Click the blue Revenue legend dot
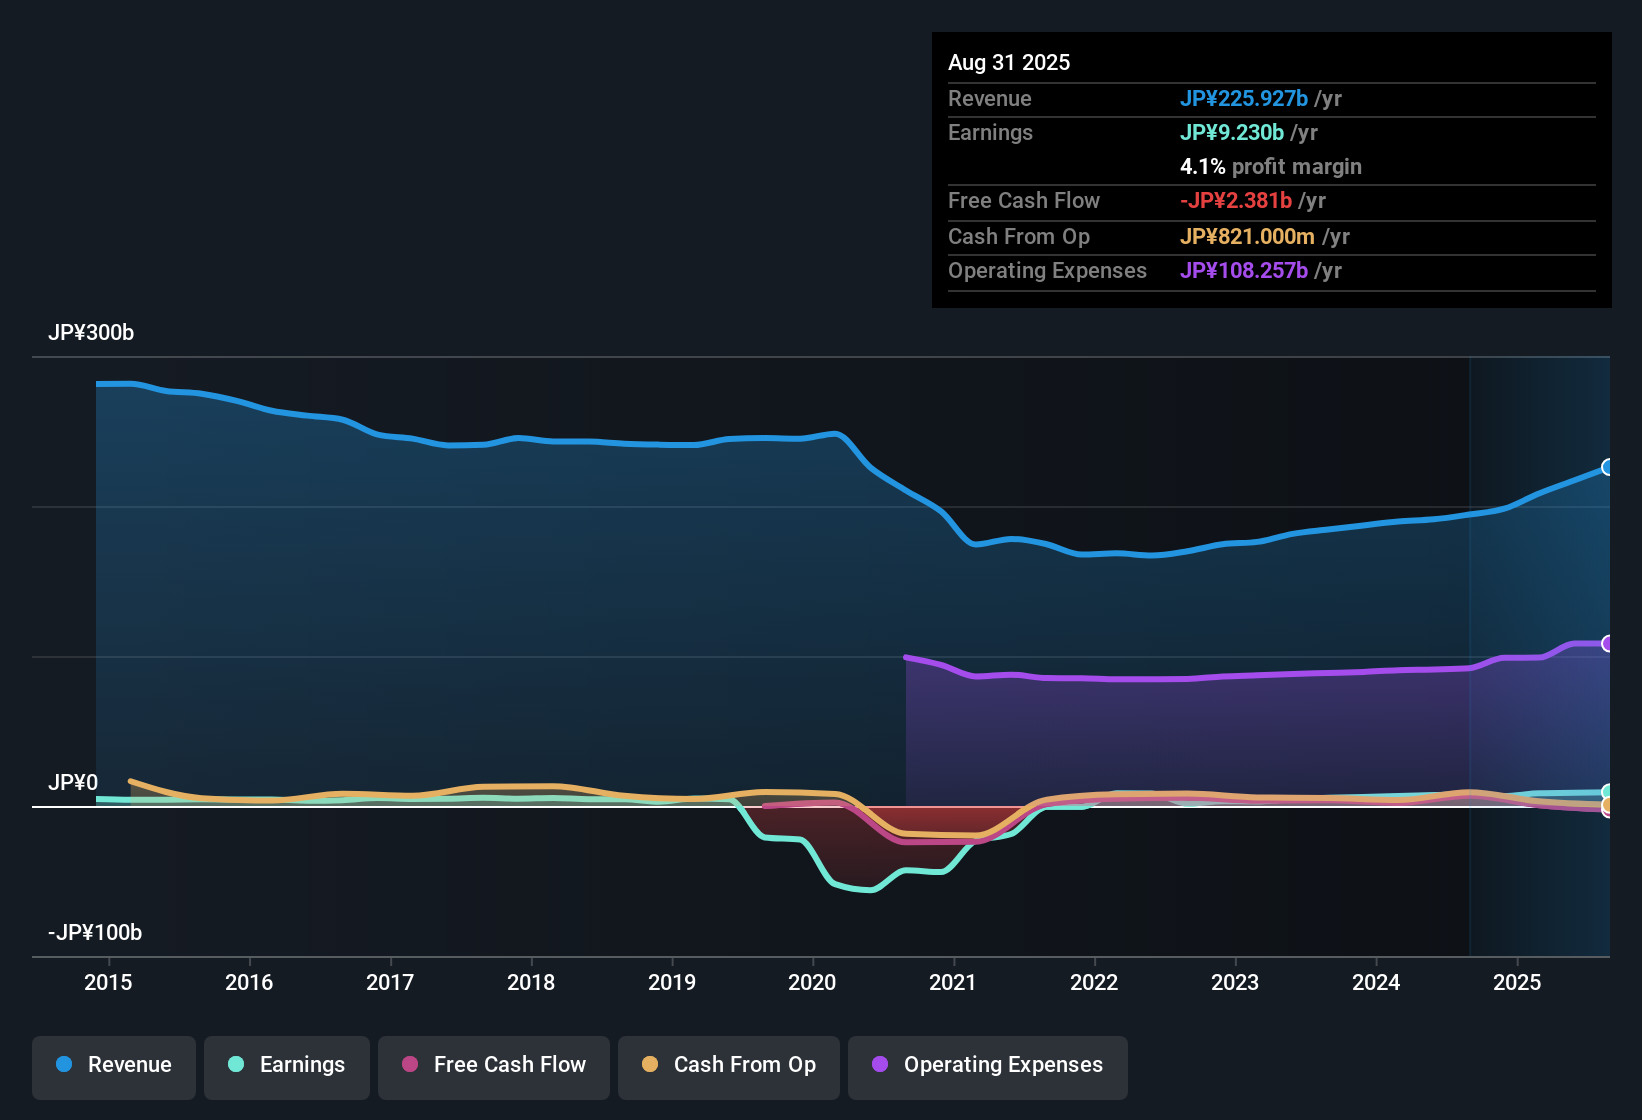This screenshot has height=1120, width=1642. (x=63, y=1065)
